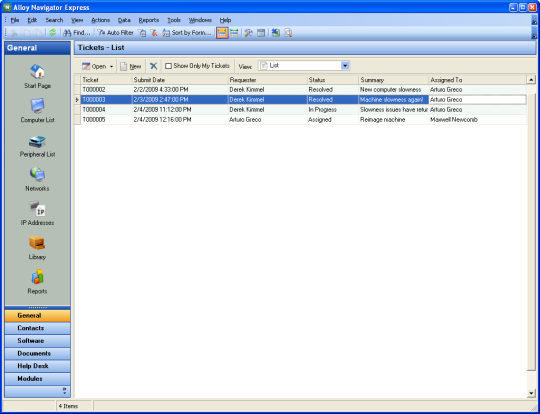Click the 'In Progress' status cell
Image resolution: width=540 pixels, height=414 pixels.
[333, 110]
